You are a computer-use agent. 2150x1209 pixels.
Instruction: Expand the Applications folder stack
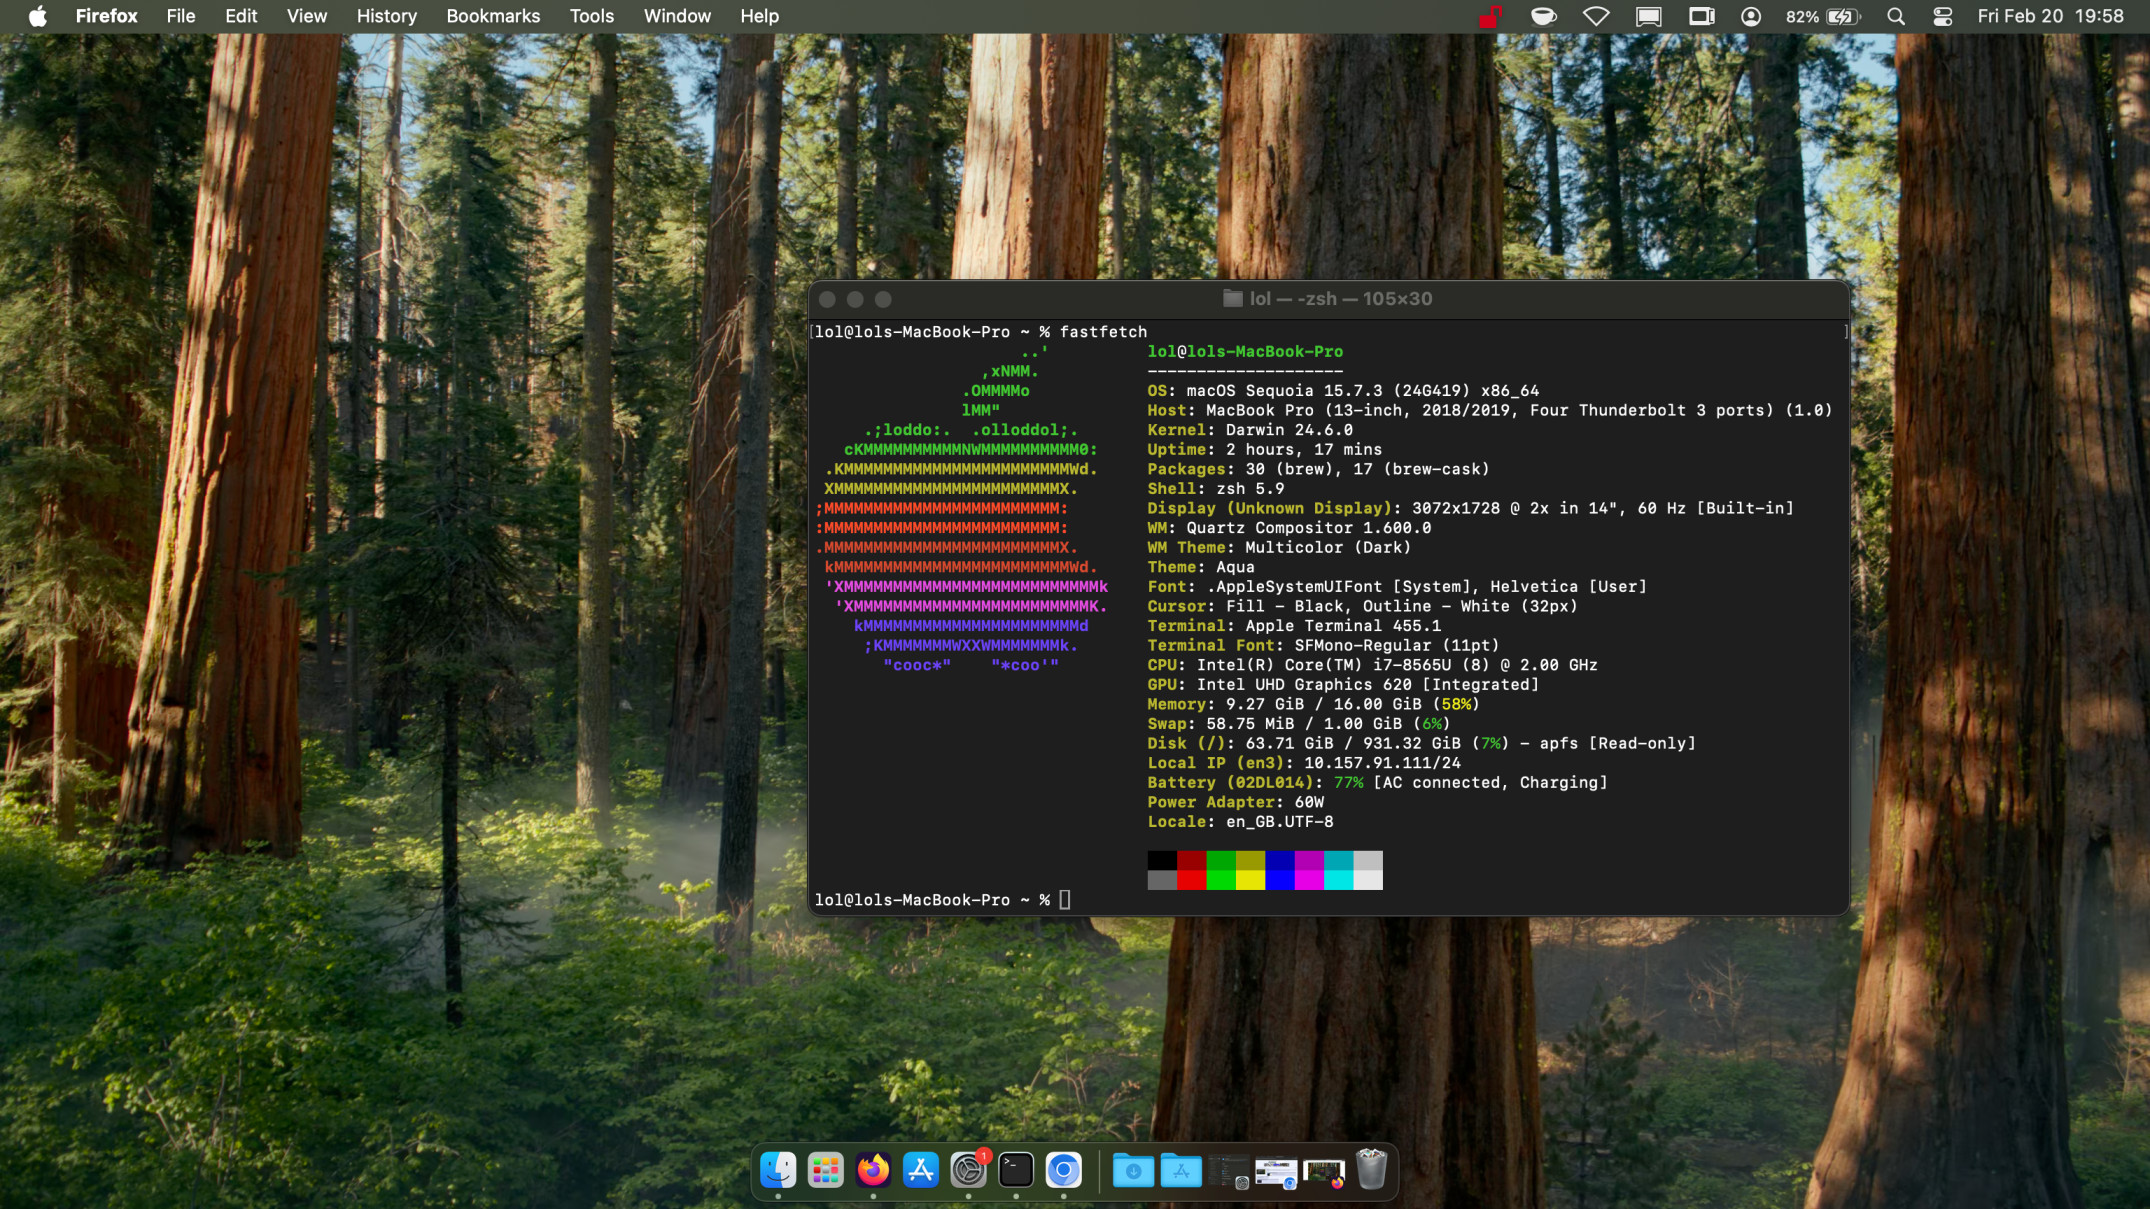[x=1180, y=1170]
